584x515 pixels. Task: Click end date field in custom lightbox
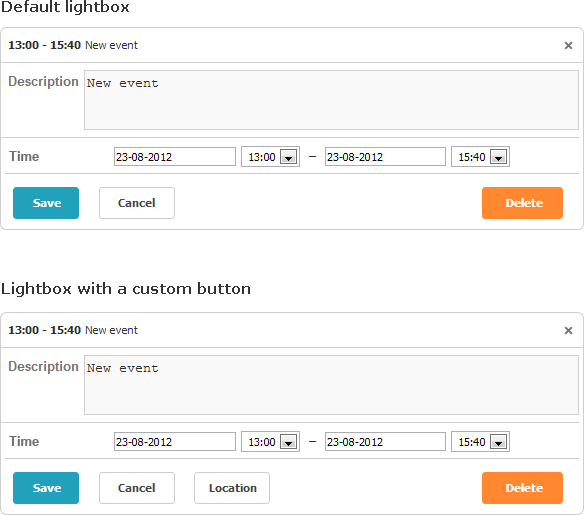coord(385,442)
